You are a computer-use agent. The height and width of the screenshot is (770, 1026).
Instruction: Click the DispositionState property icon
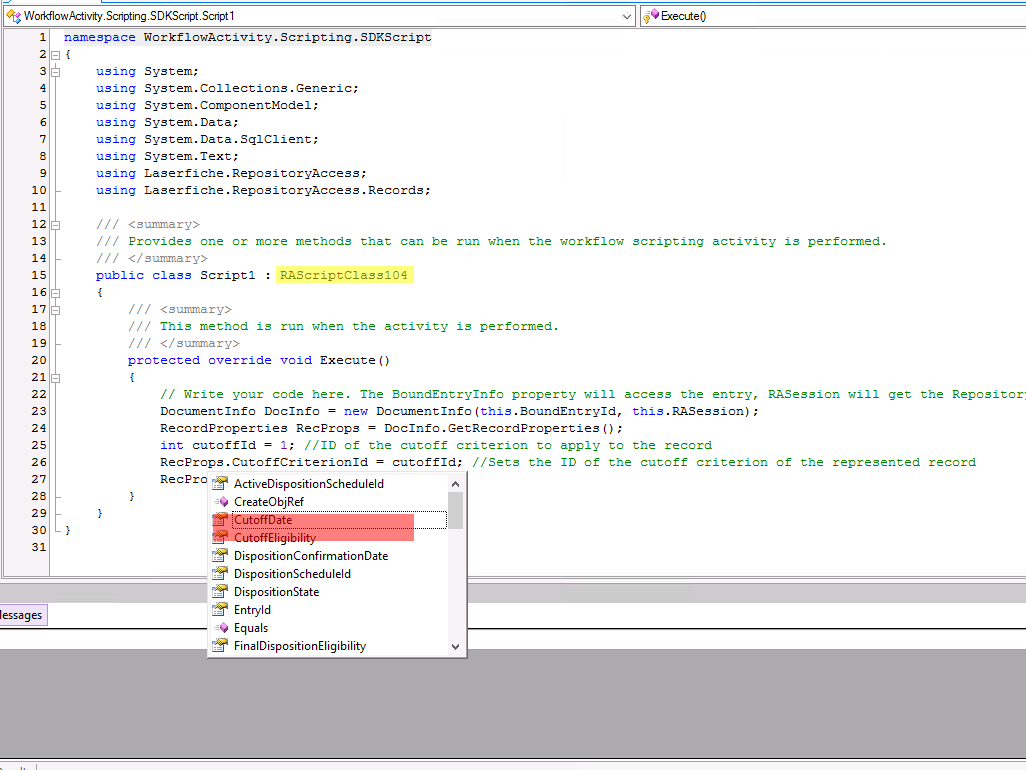click(x=220, y=592)
